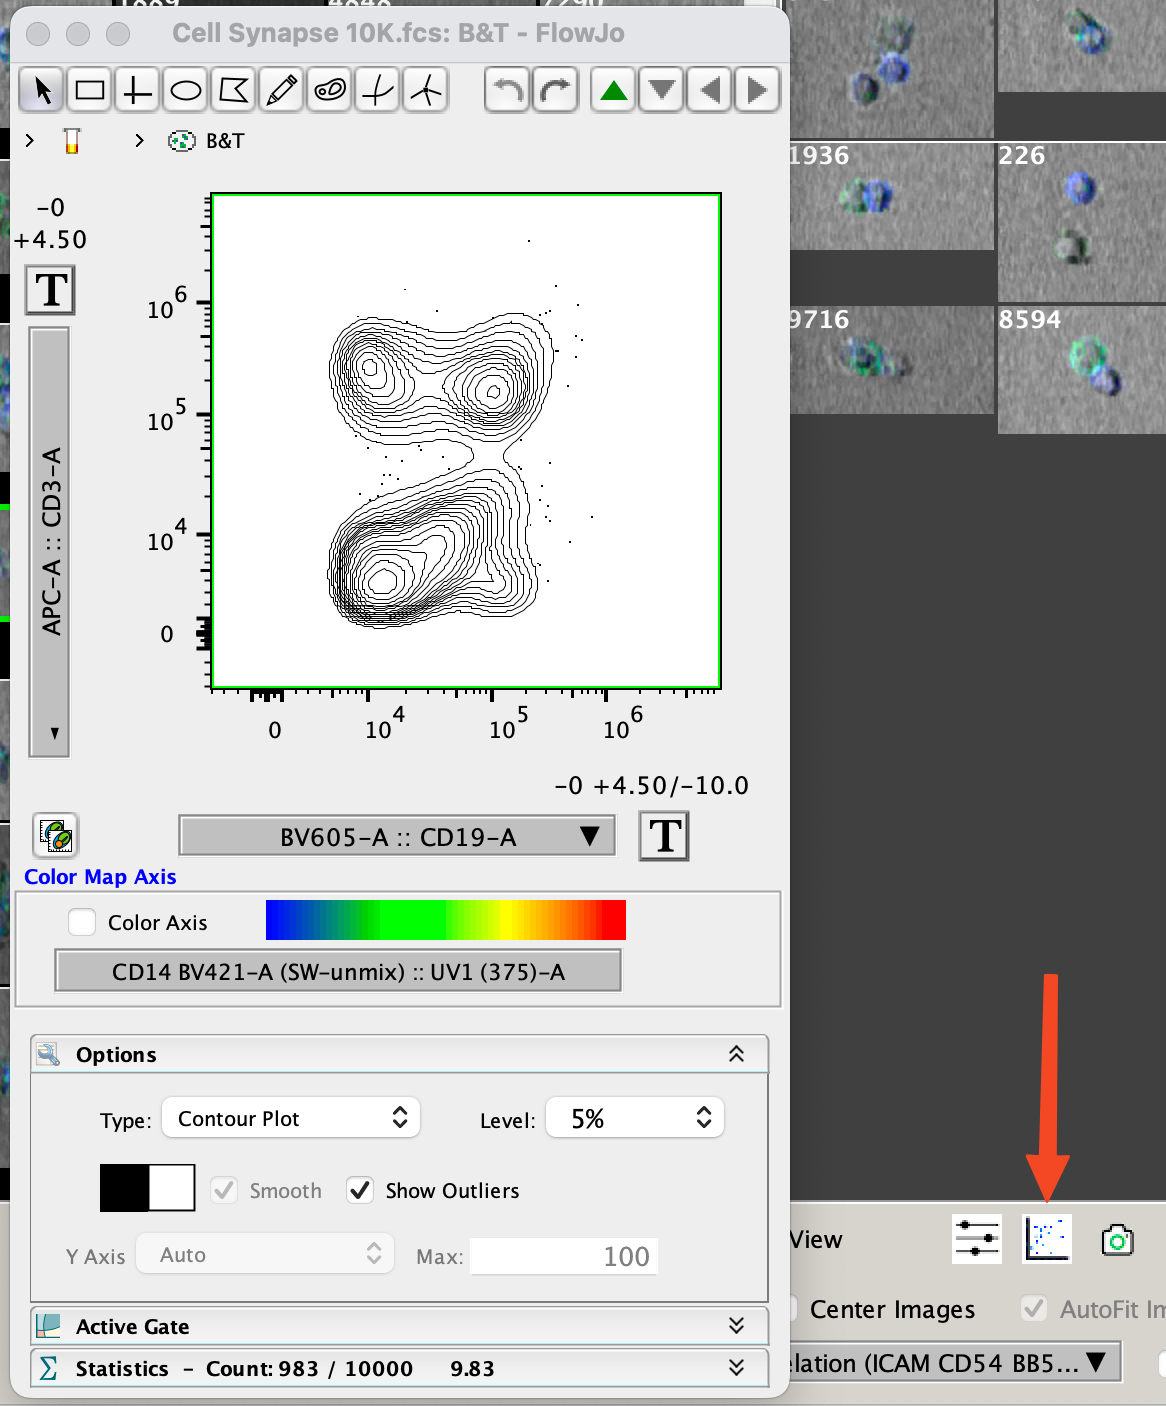Click the CD14 BV421-A color parameter button
The width and height of the screenshot is (1166, 1406).
[338, 971]
